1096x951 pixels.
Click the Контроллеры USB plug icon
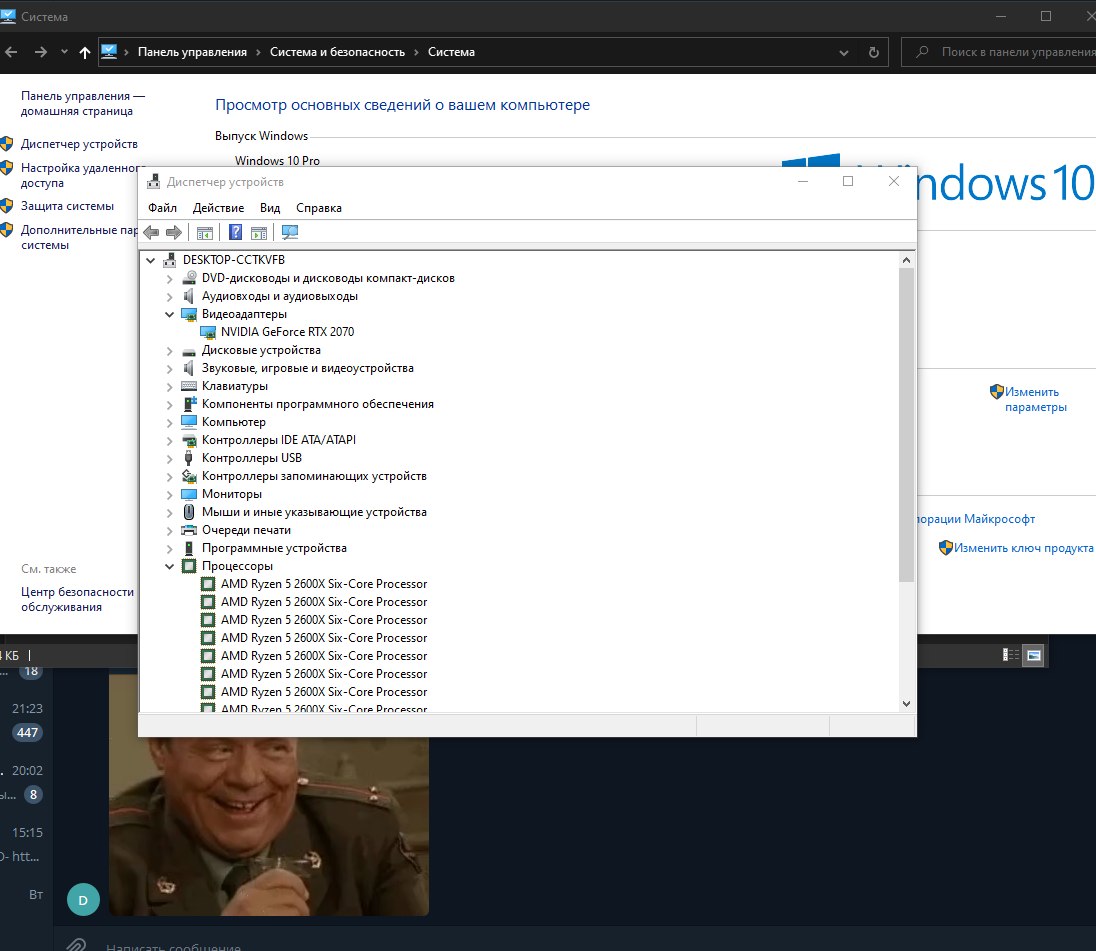[x=189, y=458]
